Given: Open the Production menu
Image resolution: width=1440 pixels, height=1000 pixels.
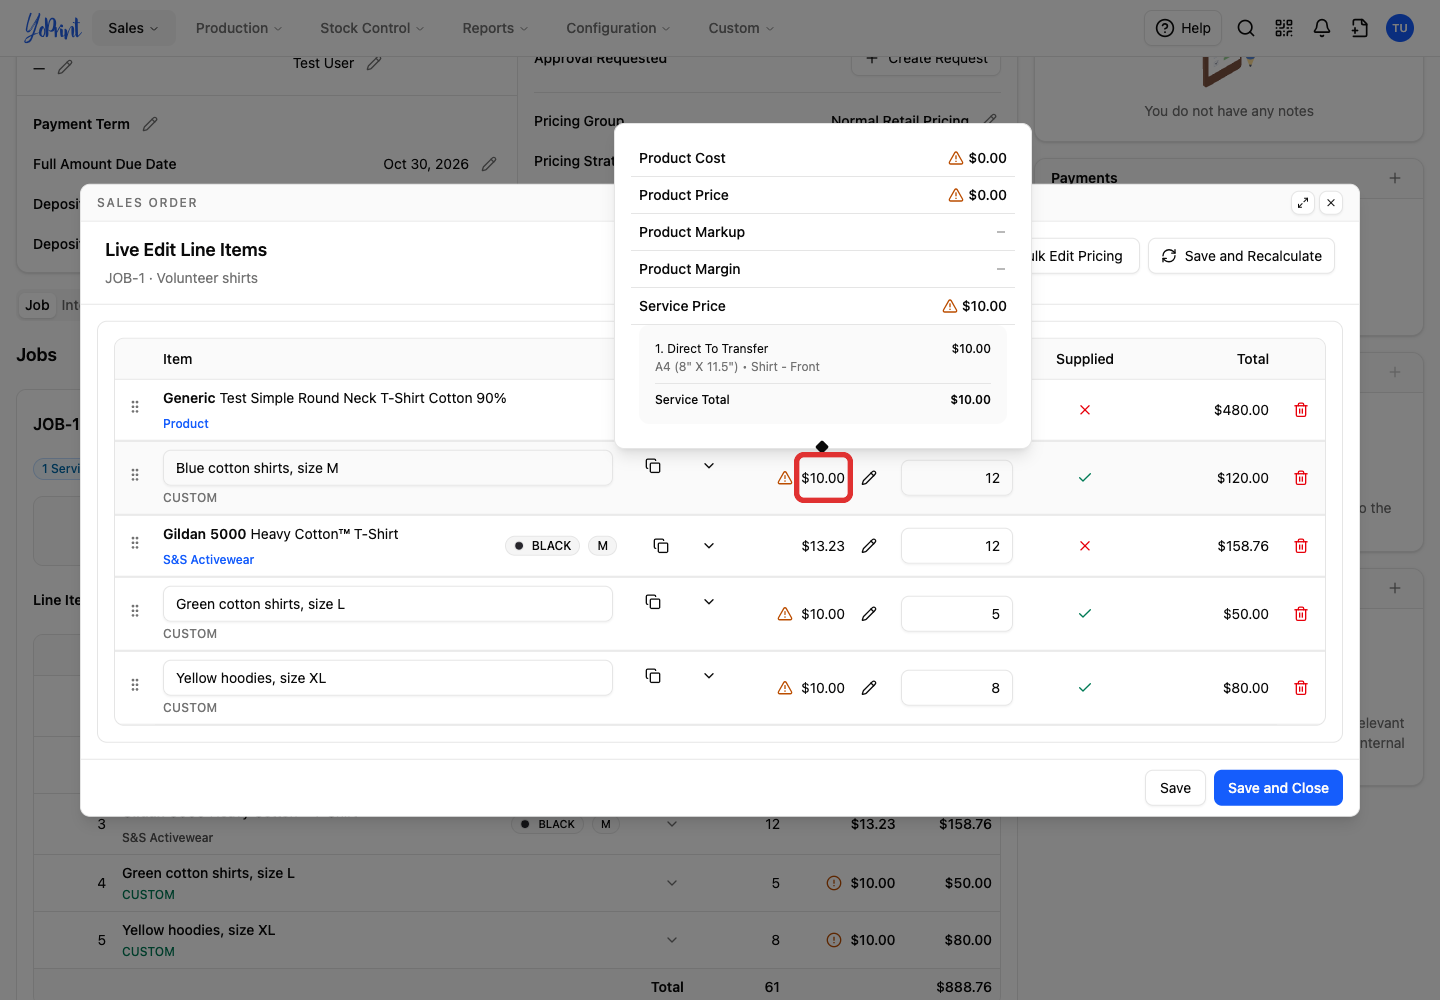Looking at the screenshot, I should (239, 28).
